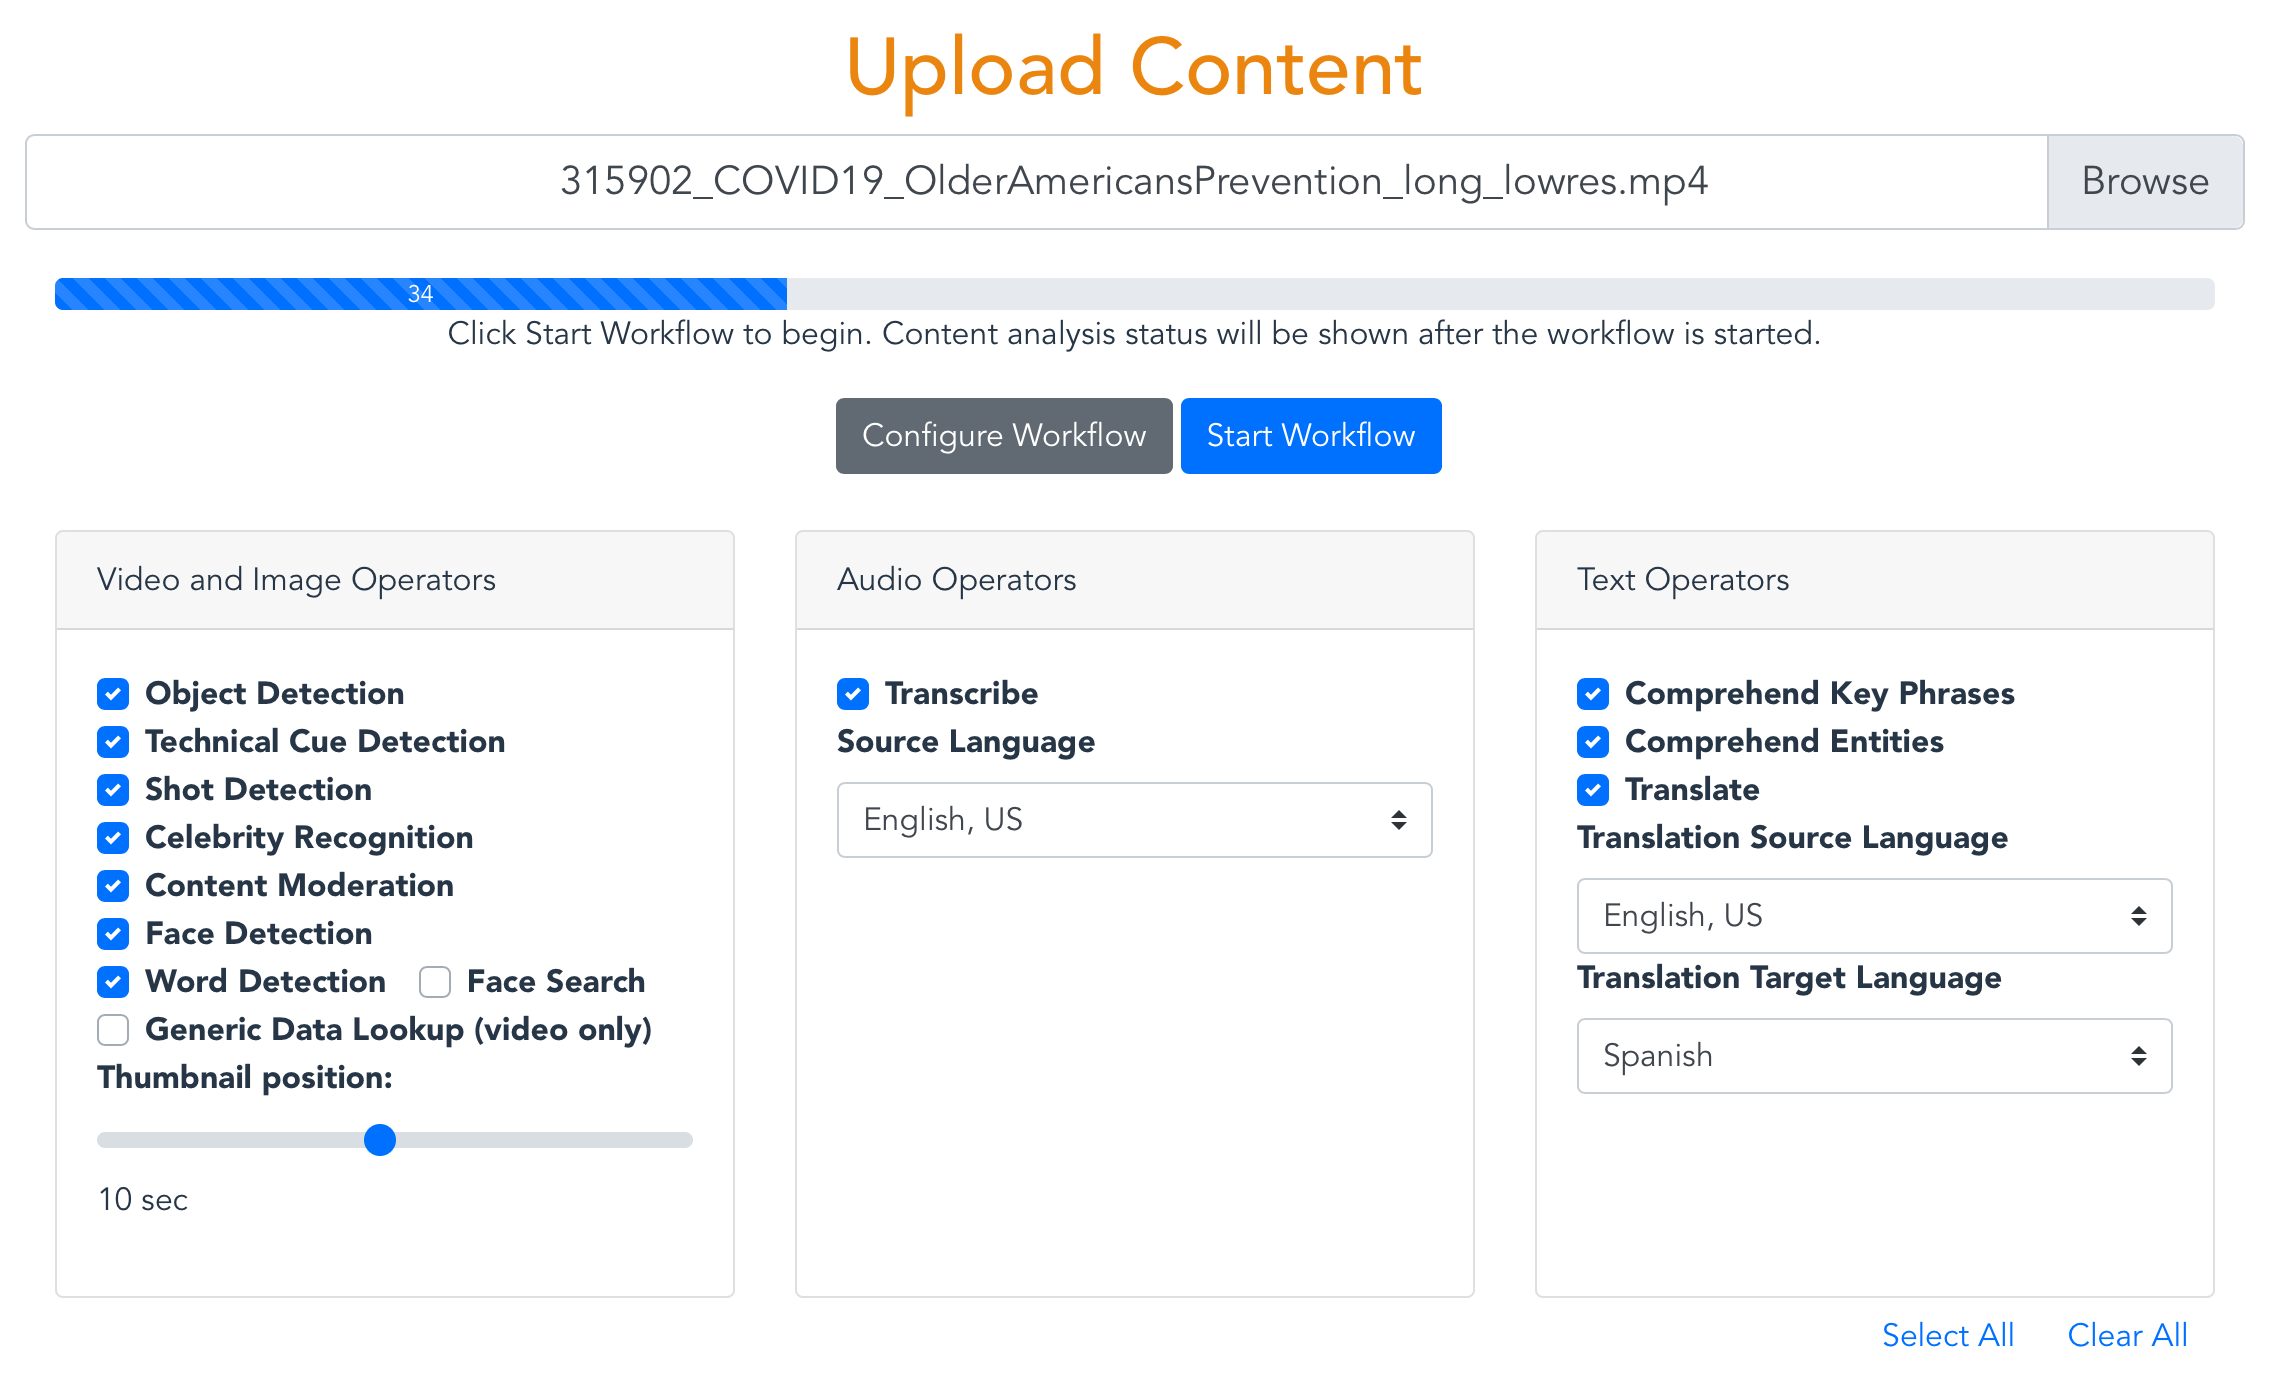This screenshot has width=2282, height=1386.
Task: Click the Clear All link
Action: click(x=2127, y=1335)
